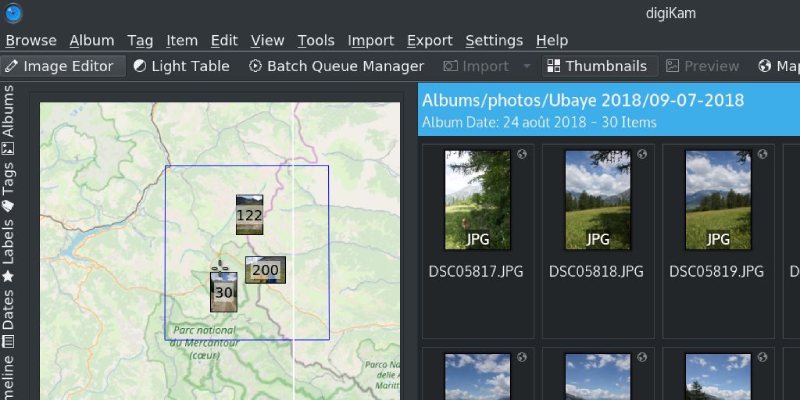Viewport: 800px width, 400px height.
Task: Click the geolocation globe icon on DSC05819.JPG
Action: pos(763,154)
